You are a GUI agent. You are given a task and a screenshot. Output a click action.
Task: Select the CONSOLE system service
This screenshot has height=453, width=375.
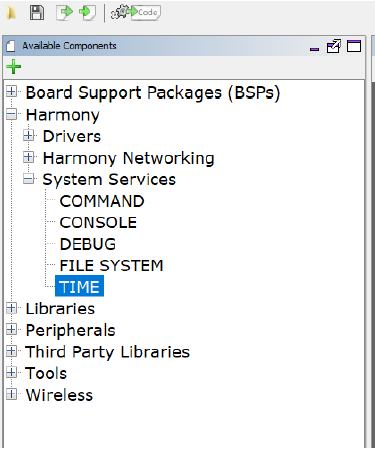(98, 223)
